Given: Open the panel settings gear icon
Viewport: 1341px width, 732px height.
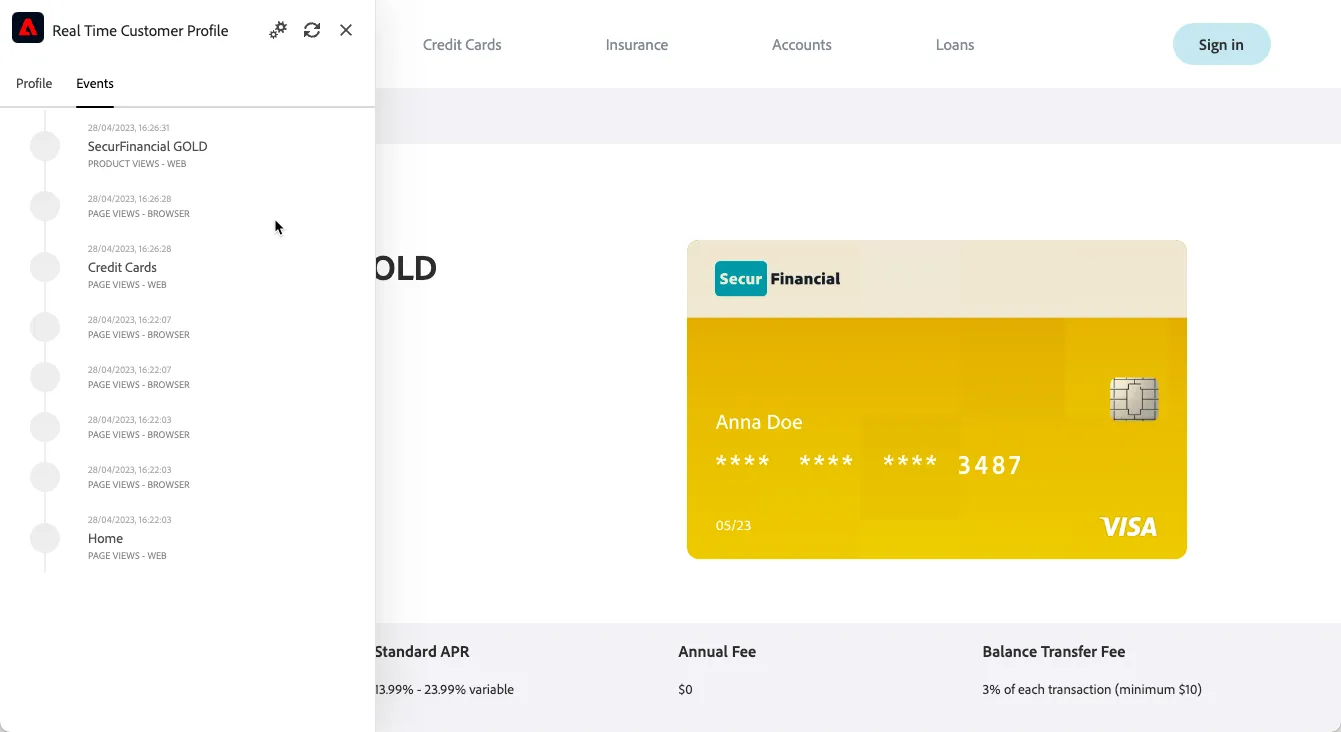Looking at the screenshot, I should (x=278, y=30).
